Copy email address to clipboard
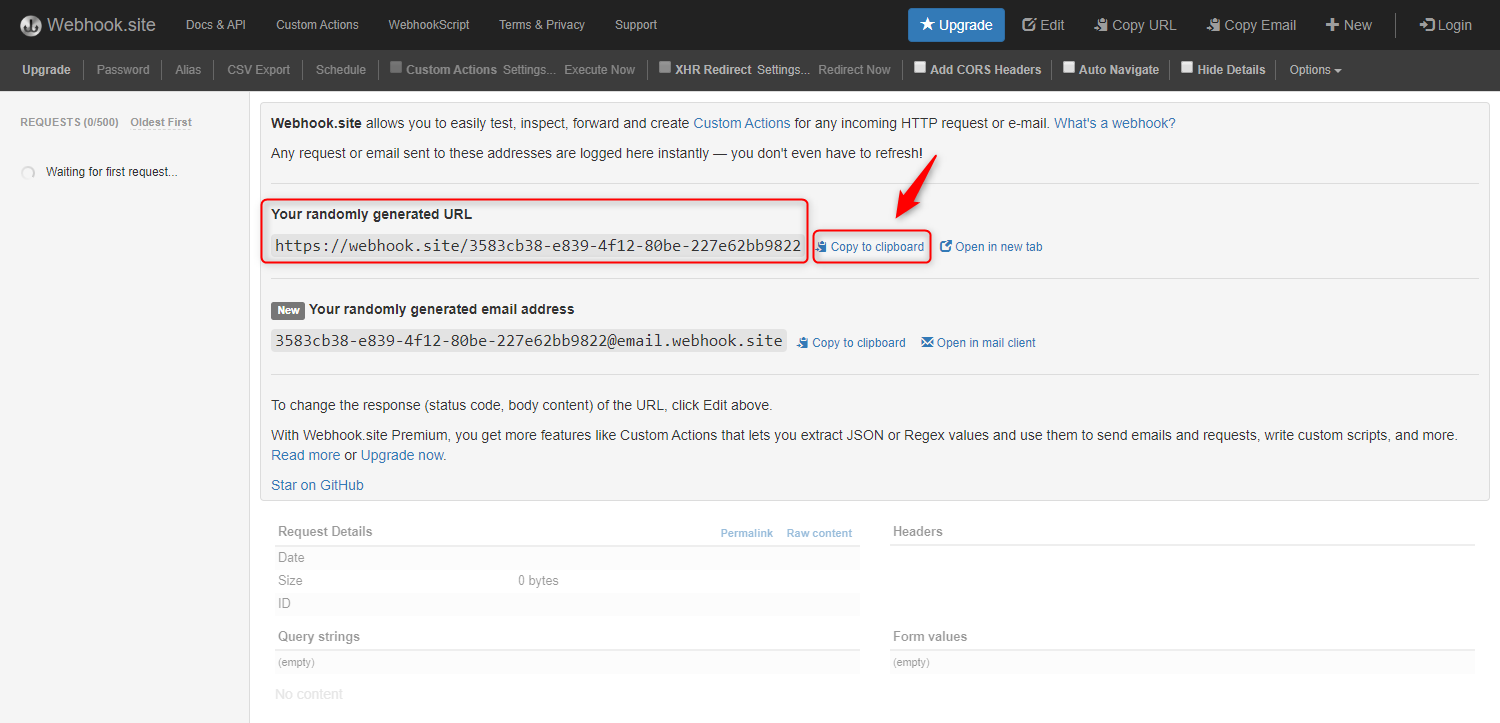The image size is (1500, 723). coord(851,343)
